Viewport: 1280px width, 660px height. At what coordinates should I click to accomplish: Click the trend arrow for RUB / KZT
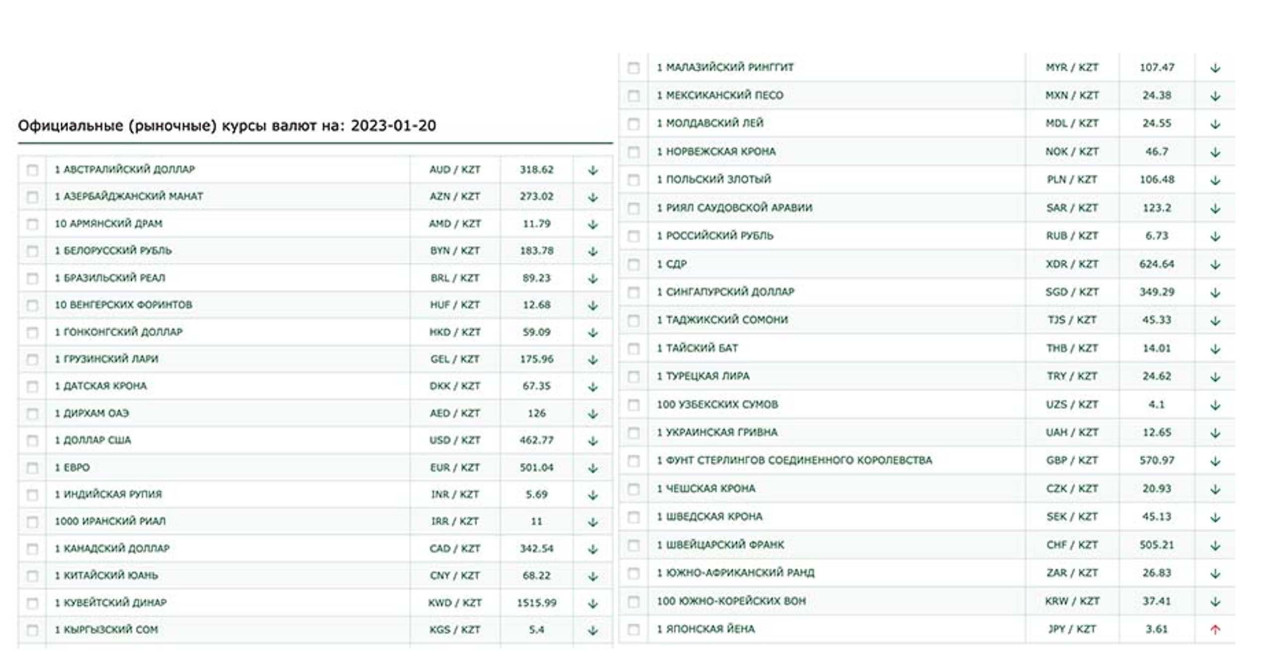[x=1215, y=237]
